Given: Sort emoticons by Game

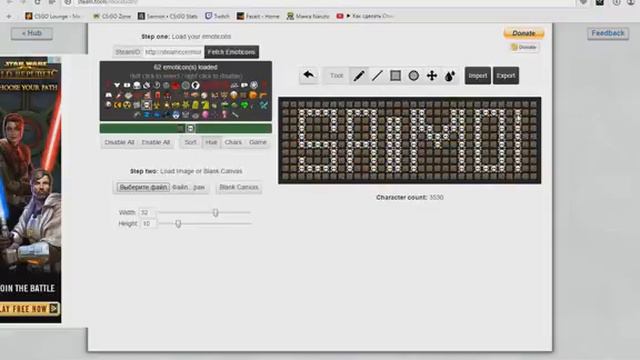Looking at the screenshot, I should coord(258,142).
